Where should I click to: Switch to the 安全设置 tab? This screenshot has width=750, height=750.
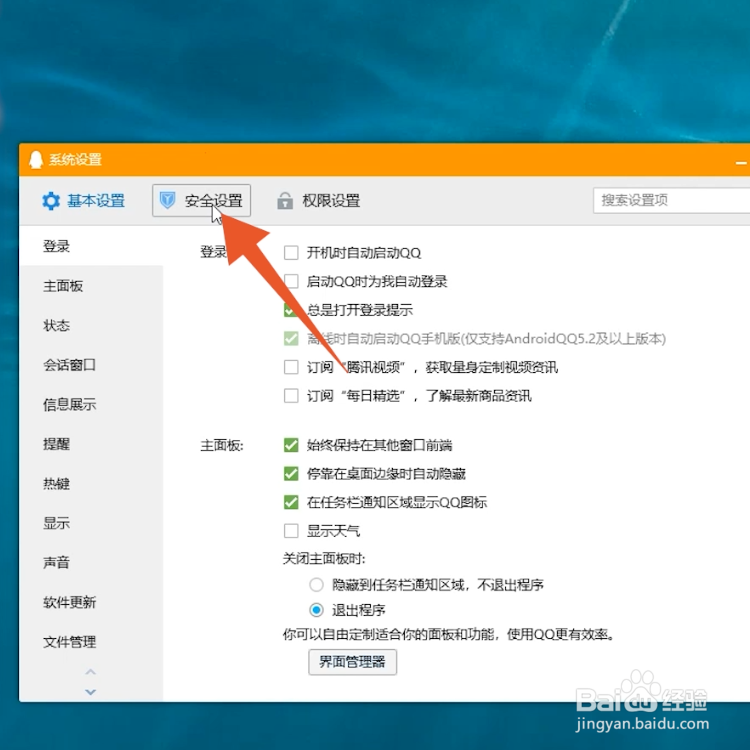201,200
